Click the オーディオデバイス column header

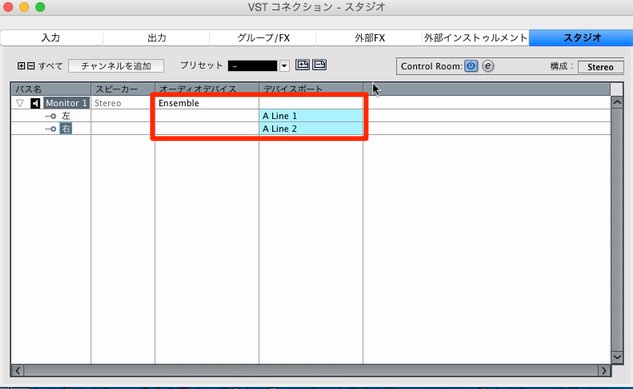pyautogui.click(x=207, y=89)
